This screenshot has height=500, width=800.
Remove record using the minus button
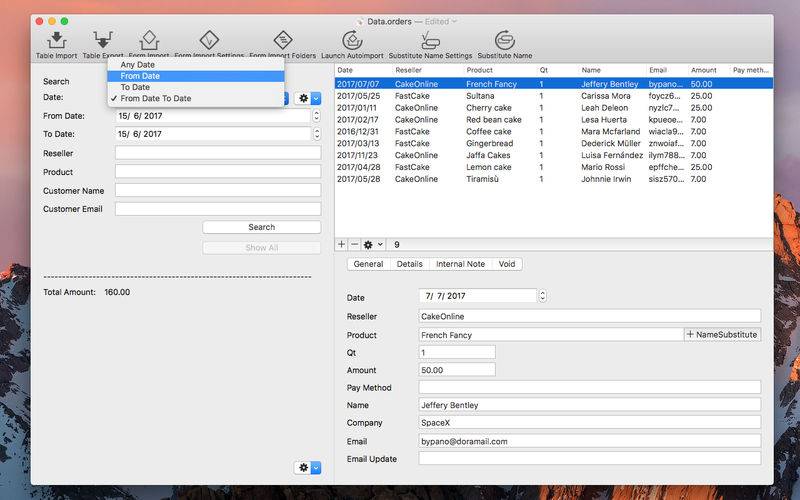[355, 244]
